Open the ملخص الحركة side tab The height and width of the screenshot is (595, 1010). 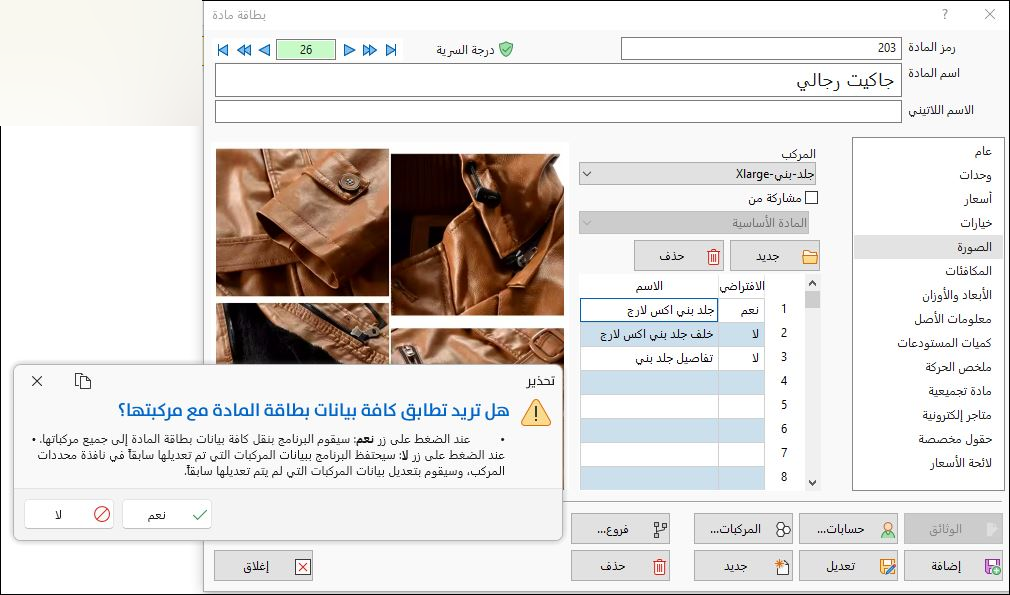(928, 367)
